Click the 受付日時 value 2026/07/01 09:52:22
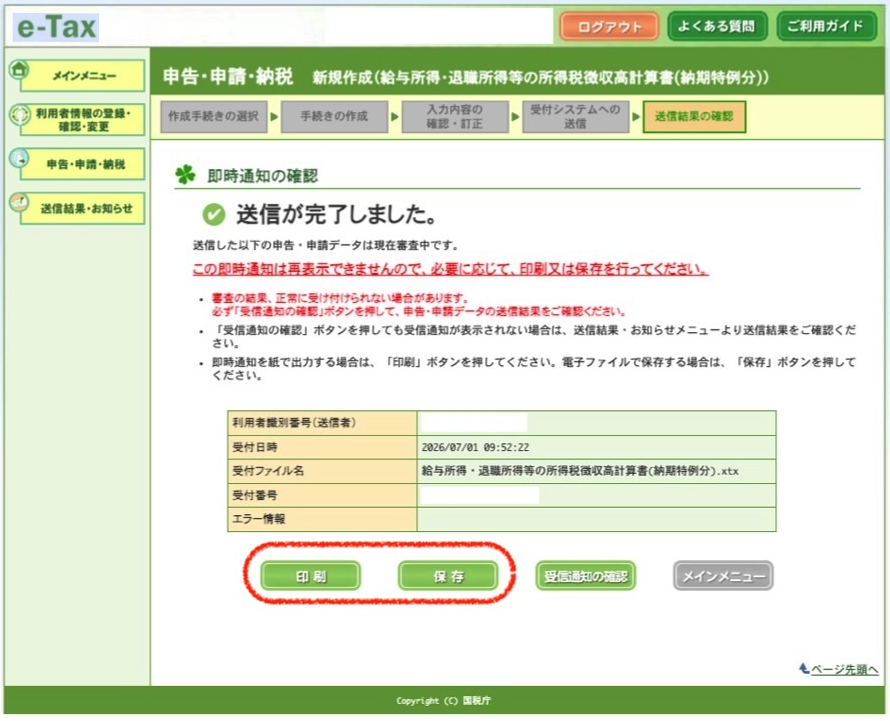890x721 pixels. pyautogui.click(x=475, y=447)
